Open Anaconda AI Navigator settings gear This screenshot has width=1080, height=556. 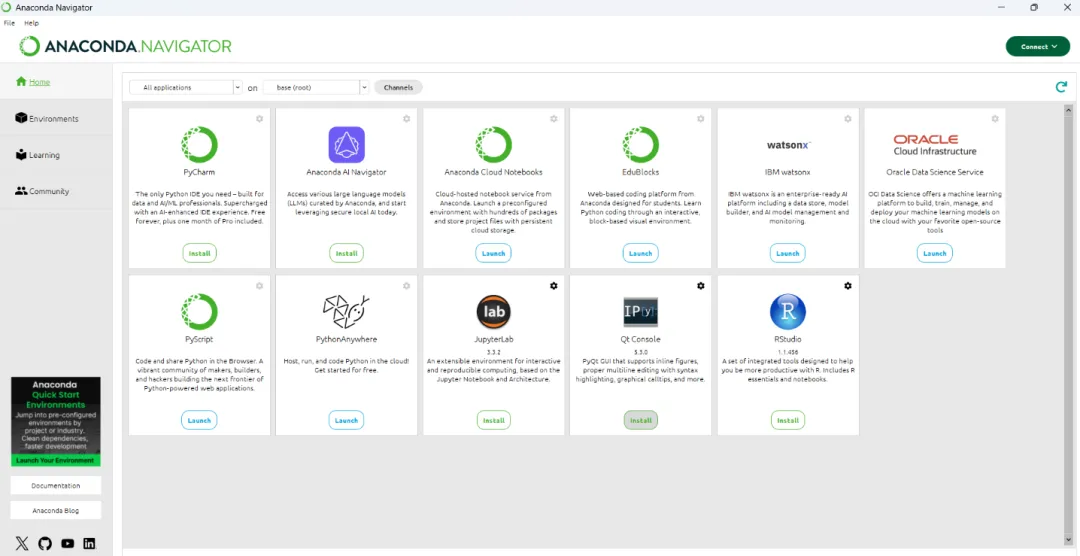[406, 119]
